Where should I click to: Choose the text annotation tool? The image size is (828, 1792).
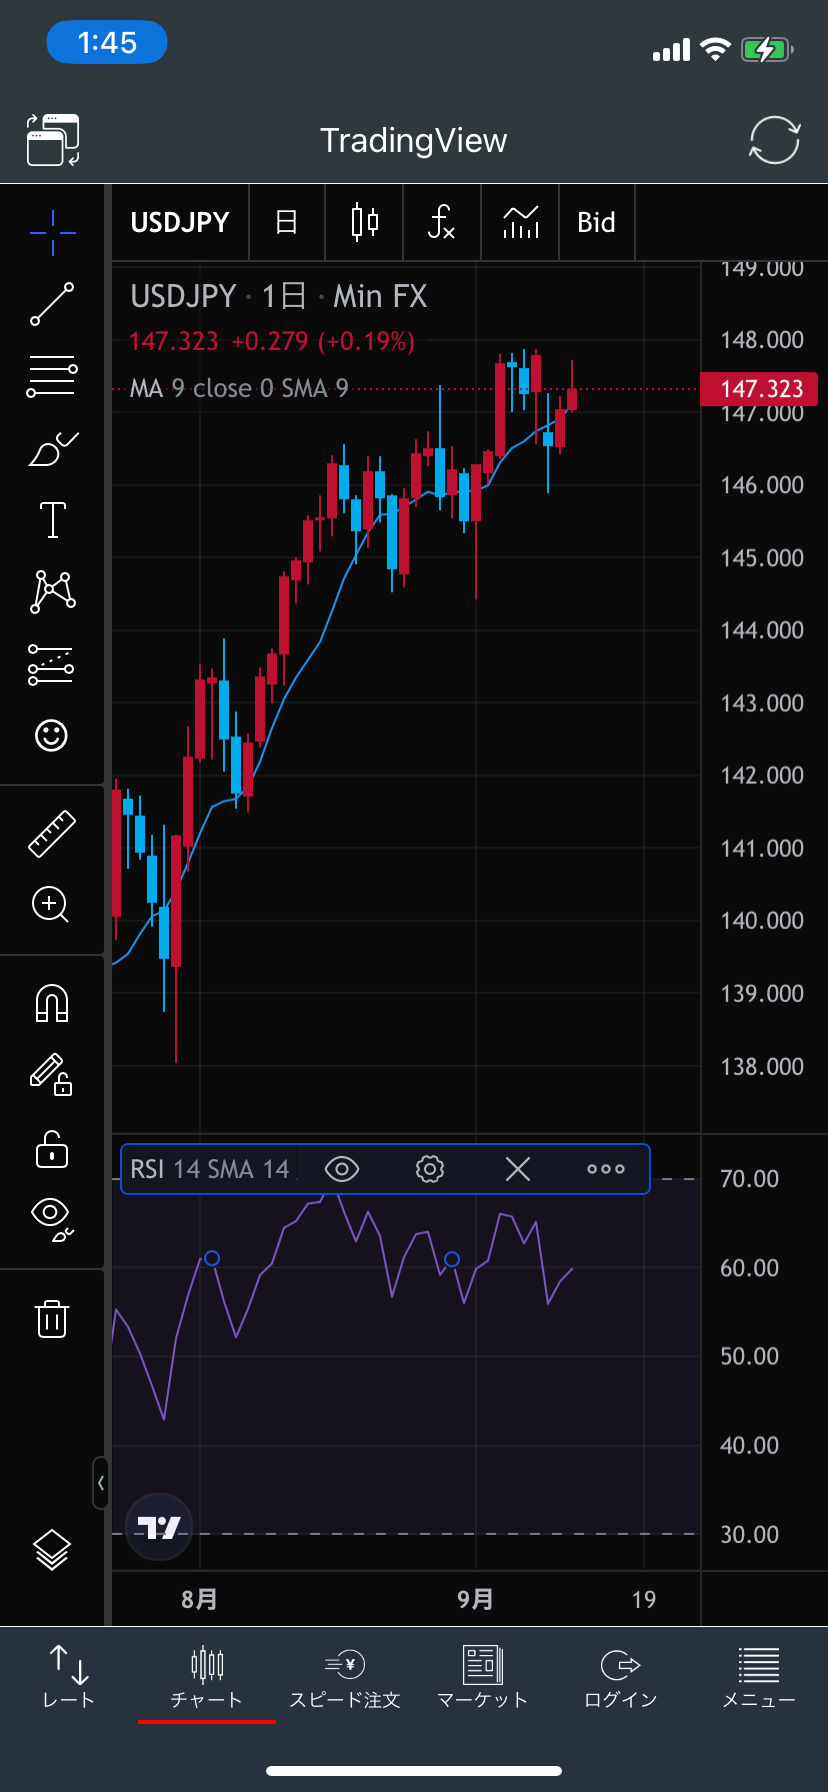click(52, 520)
